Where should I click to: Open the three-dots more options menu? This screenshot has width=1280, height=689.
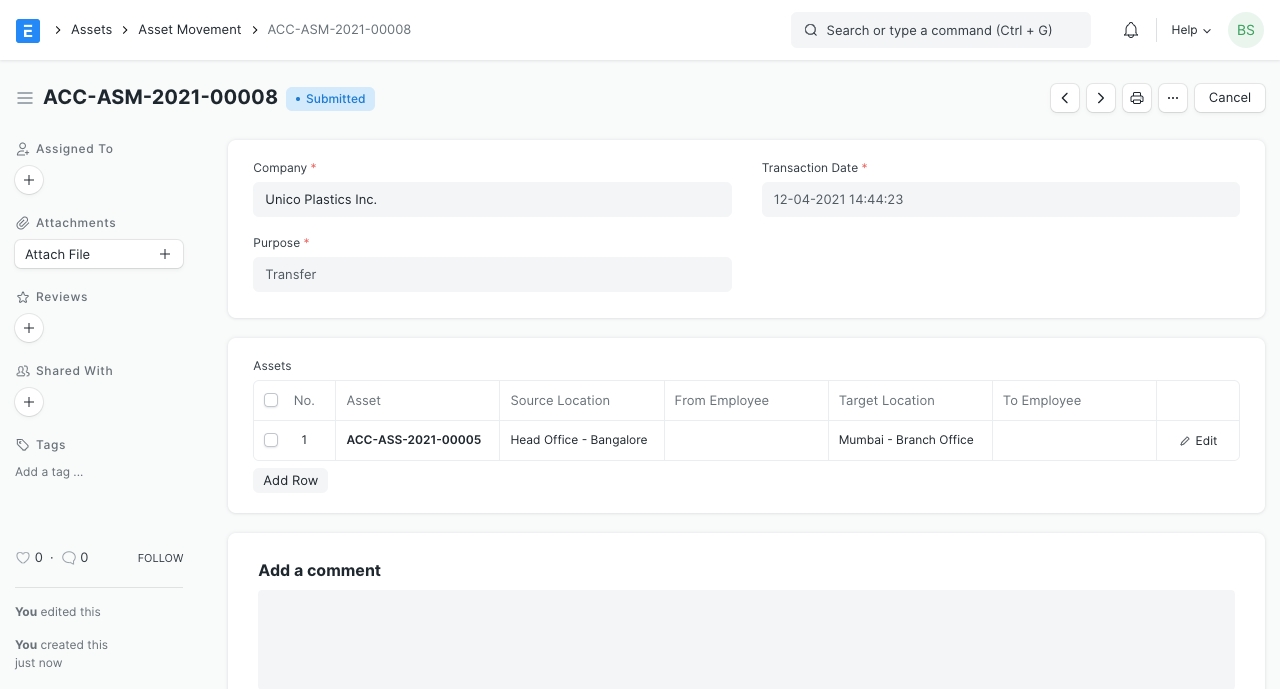(1173, 98)
